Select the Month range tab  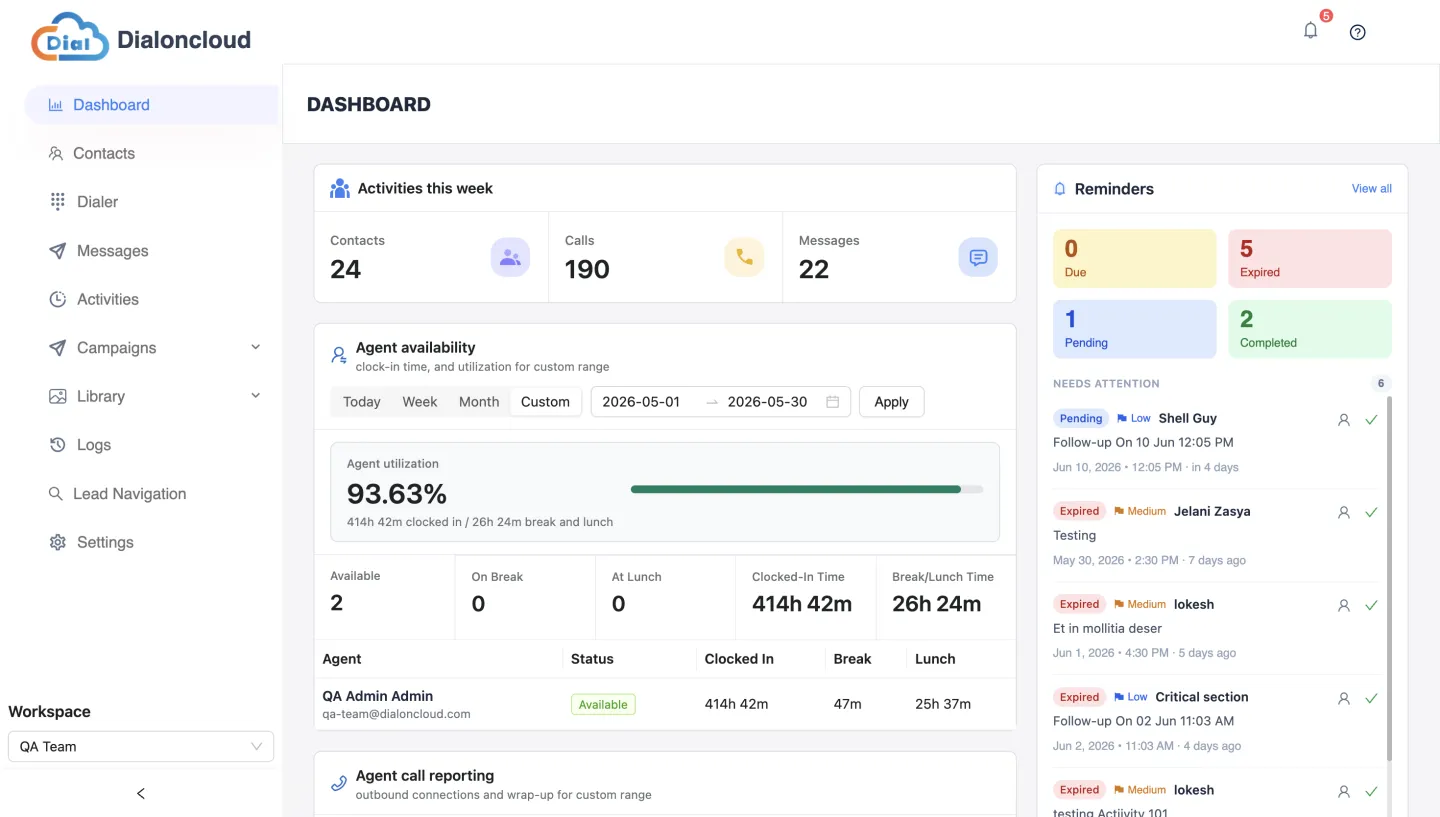479,402
